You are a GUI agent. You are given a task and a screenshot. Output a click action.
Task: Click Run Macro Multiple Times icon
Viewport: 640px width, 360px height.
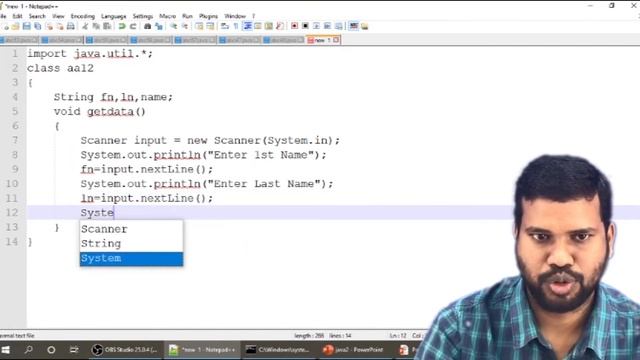327,27
